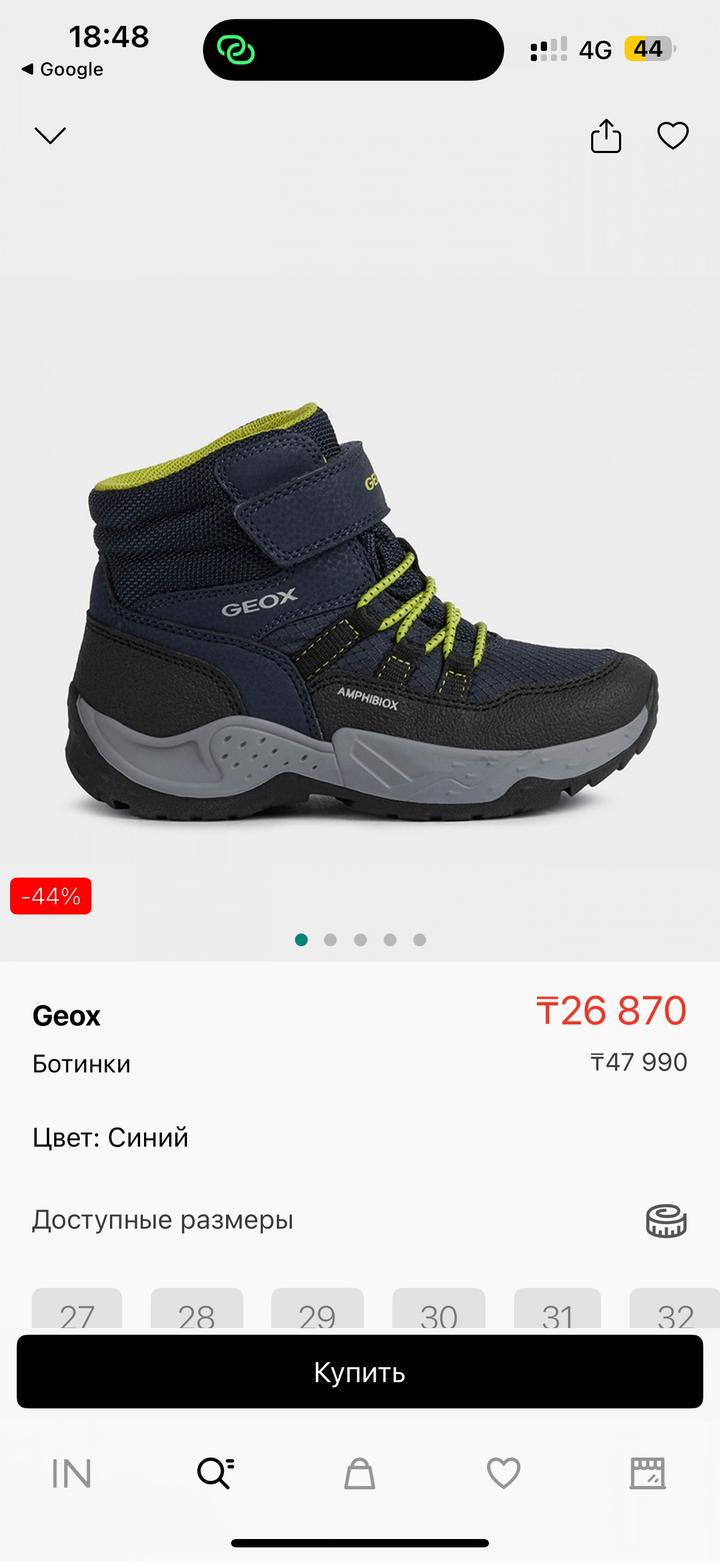Switch to the last image pagination dot
Viewport: 720px width, 1561px height.
pos(419,939)
